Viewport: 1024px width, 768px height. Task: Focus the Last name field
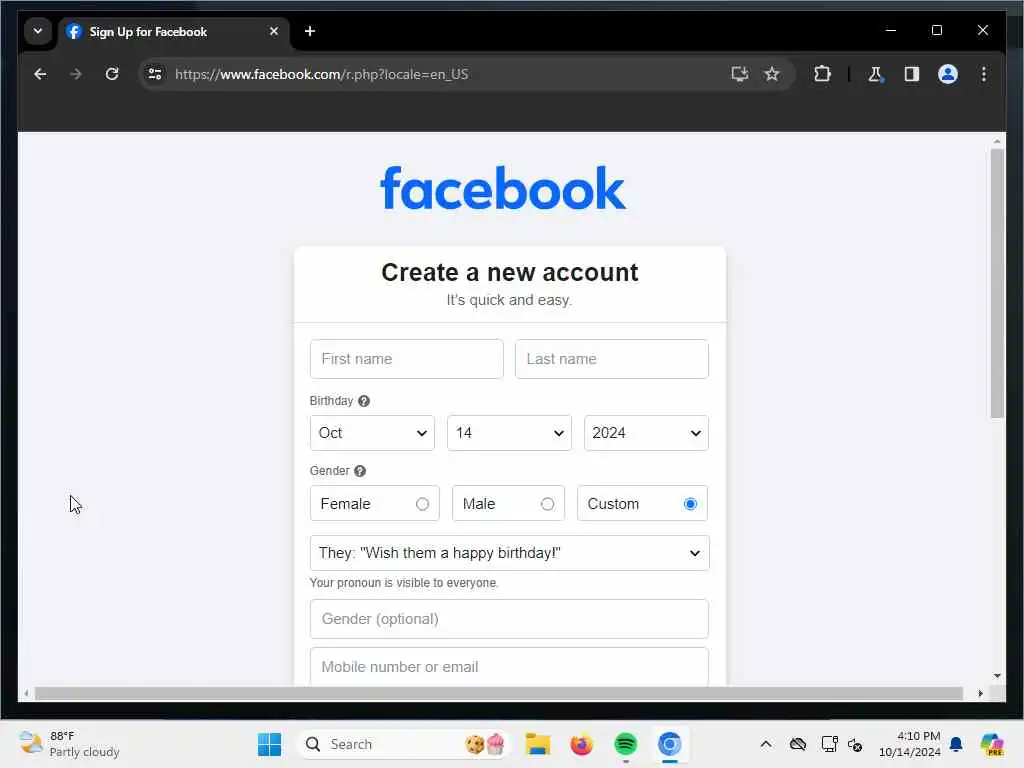612,359
